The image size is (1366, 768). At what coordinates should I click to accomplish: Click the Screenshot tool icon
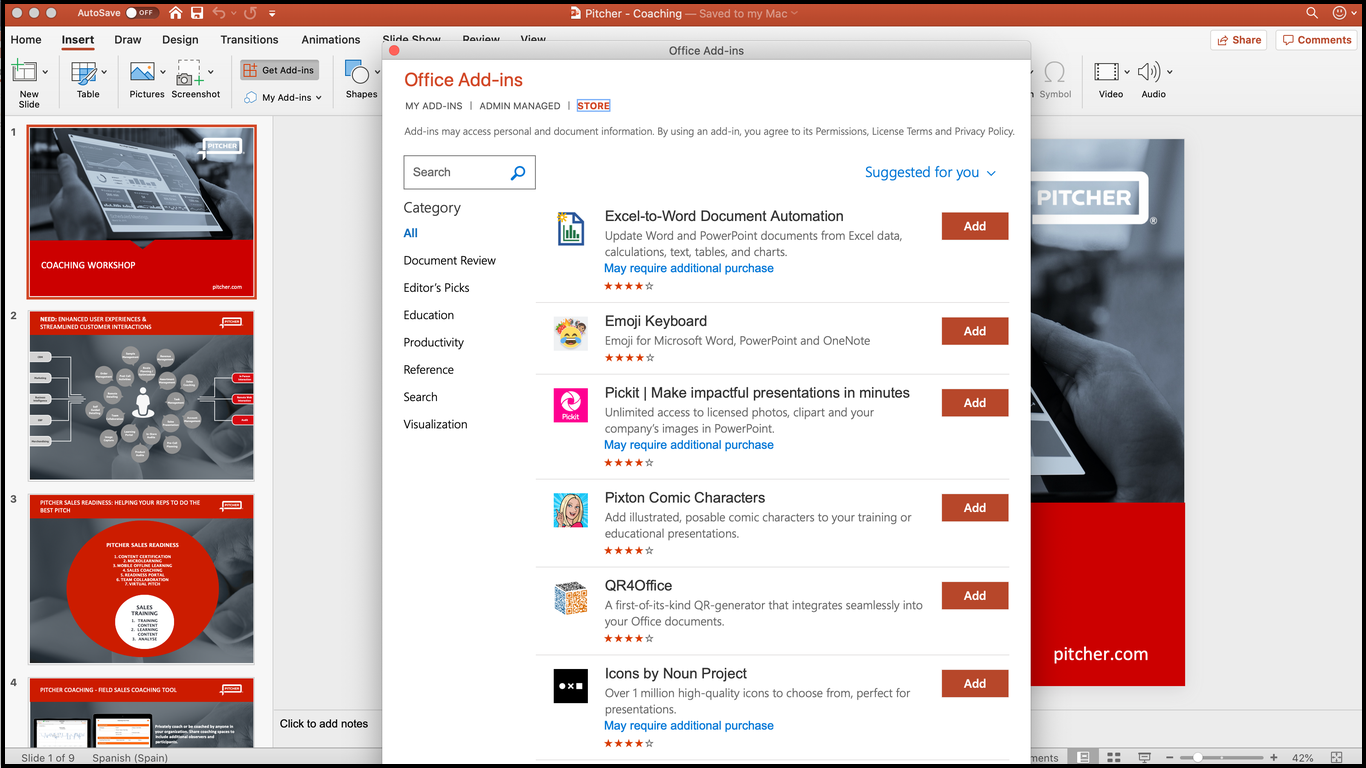coord(187,73)
